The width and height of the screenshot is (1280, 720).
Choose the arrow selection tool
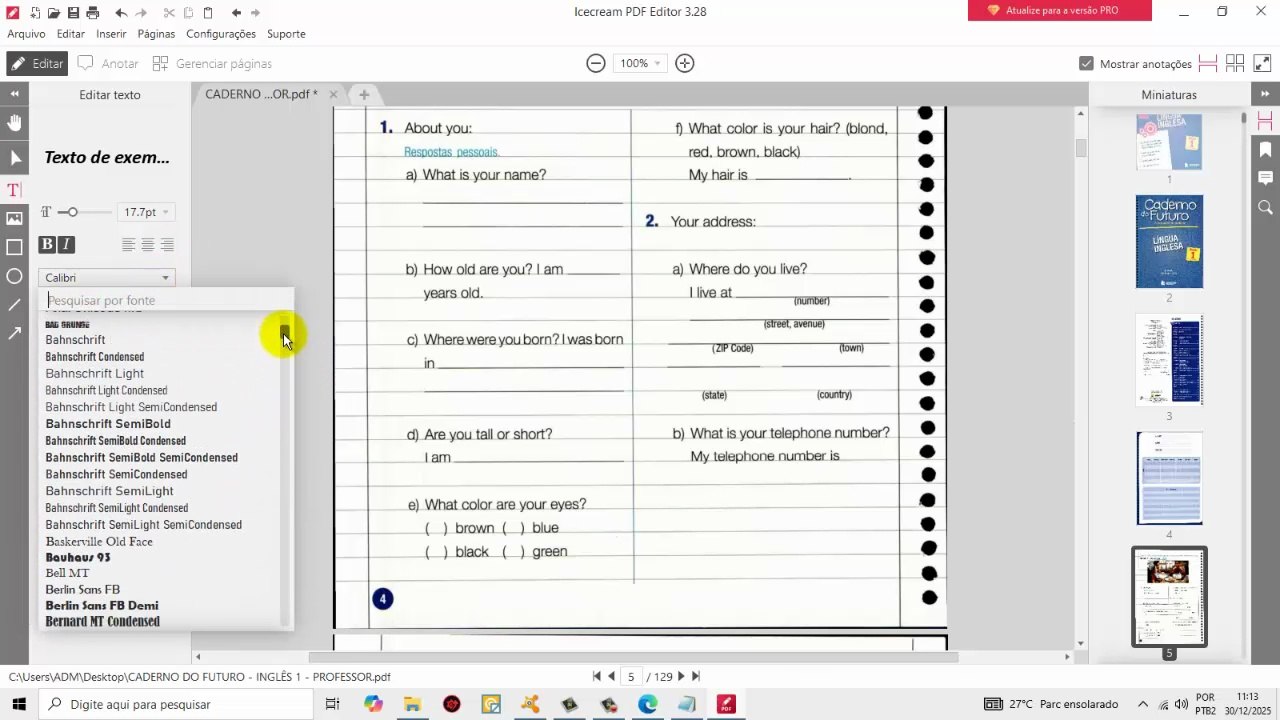[x=14, y=158]
